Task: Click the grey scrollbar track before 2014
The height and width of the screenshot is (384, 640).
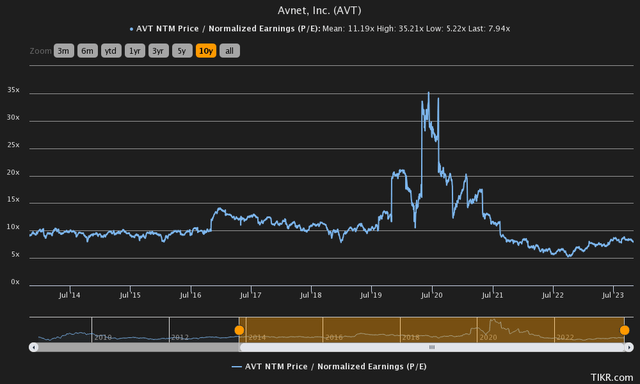Action: point(138,347)
